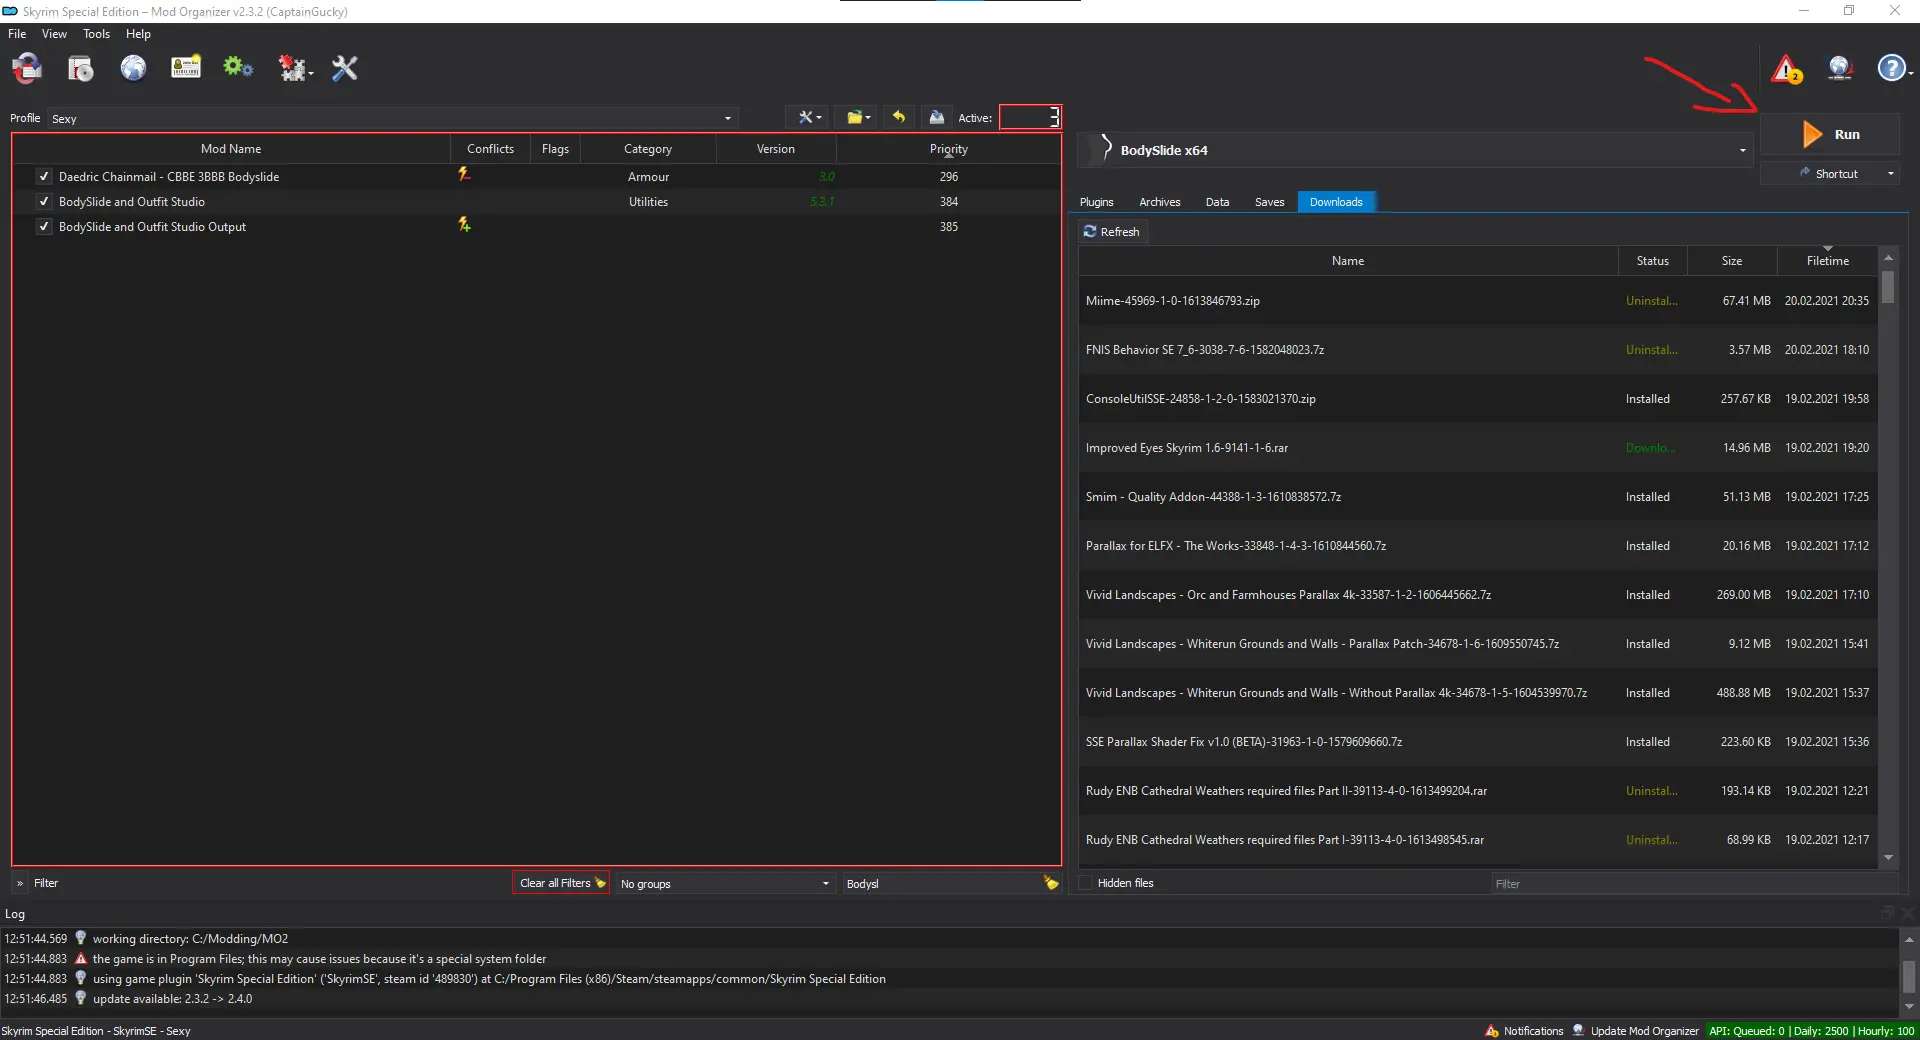
Task: Open the BodySlide x64 executable dropdown
Action: click(x=1417, y=150)
